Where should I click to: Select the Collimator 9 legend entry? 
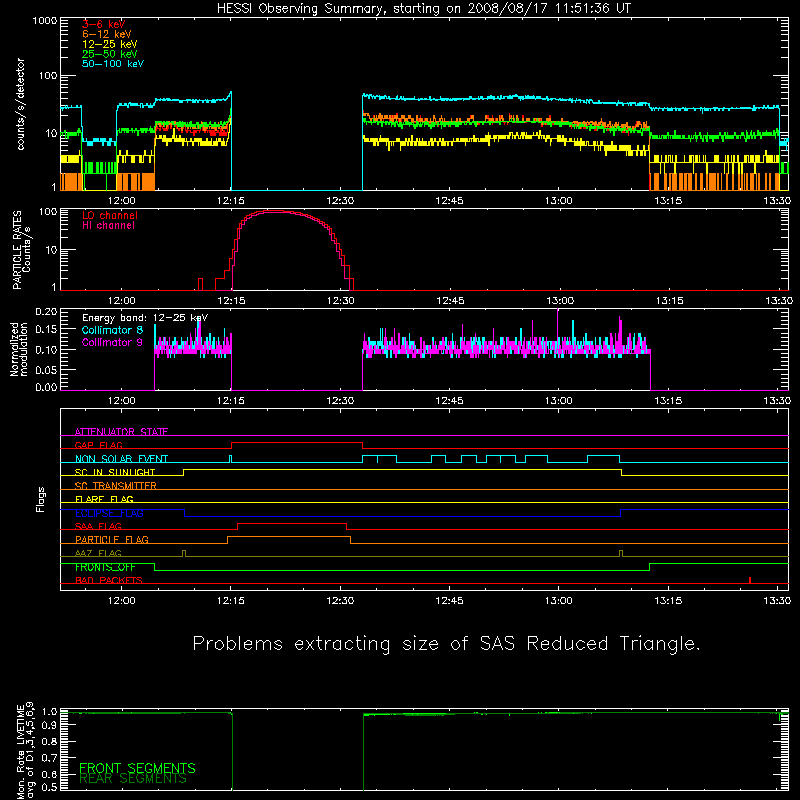[112, 342]
